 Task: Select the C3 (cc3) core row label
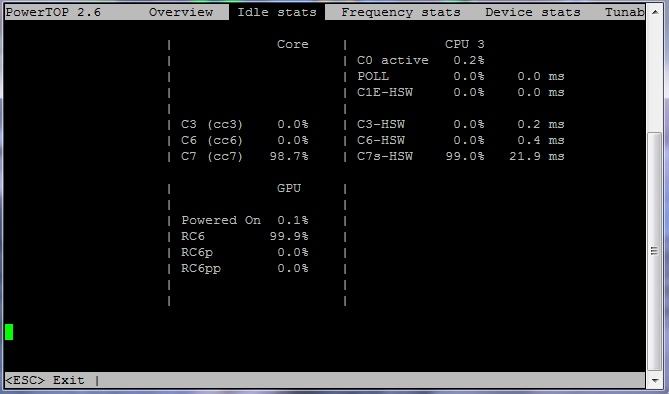coord(212,124)
